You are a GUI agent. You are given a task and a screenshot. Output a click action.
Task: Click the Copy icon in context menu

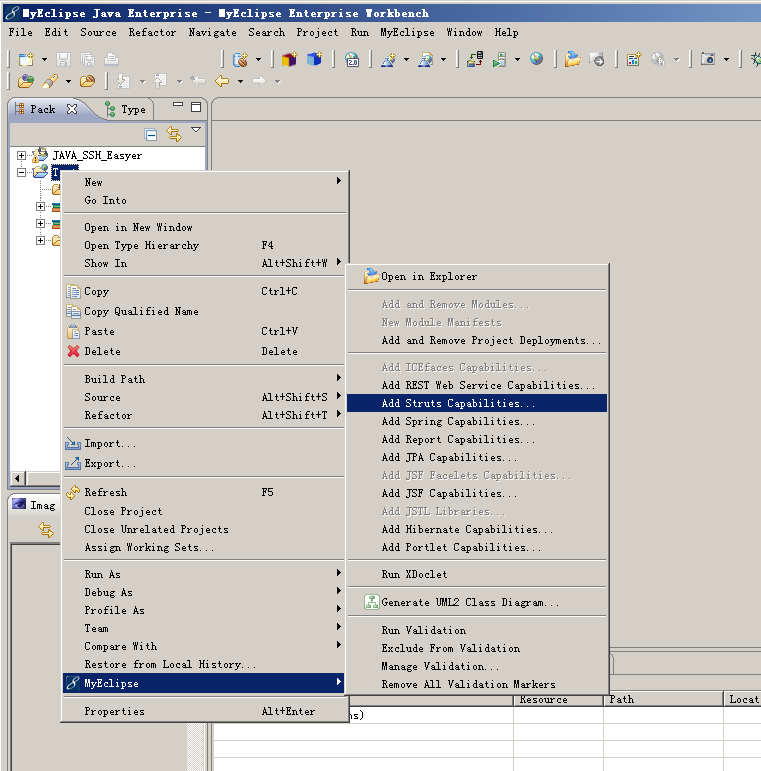tap(72, 292)
